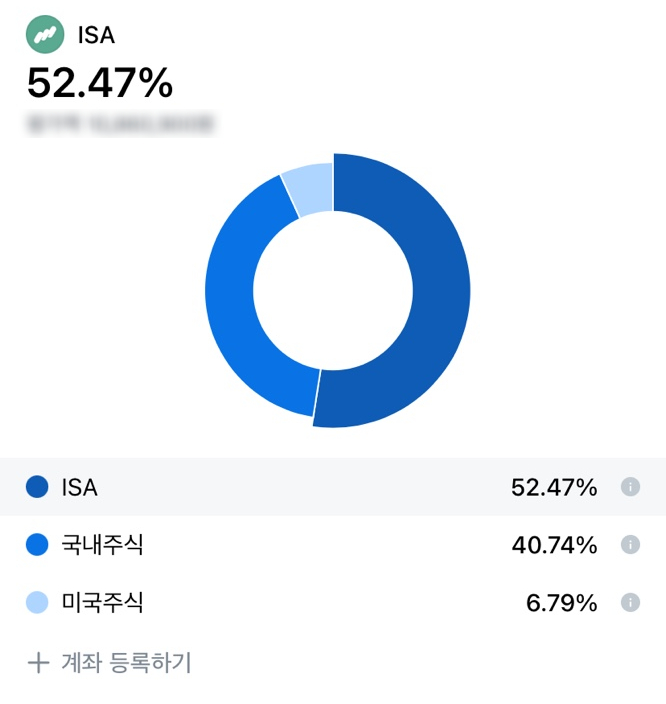Image resolution: width=666 pixels, height=704 pixels.
Task: Open info icon for 미국주식 row
Action: 630,603
